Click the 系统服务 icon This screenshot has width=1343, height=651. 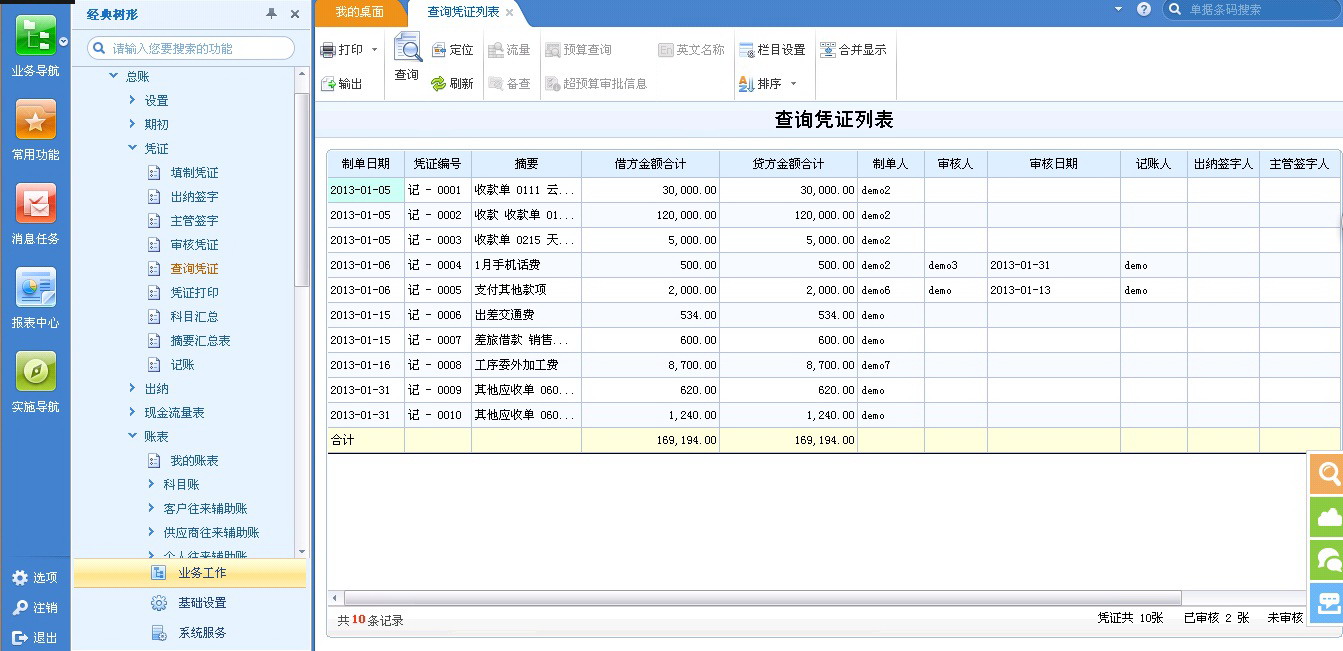[158, 633]
